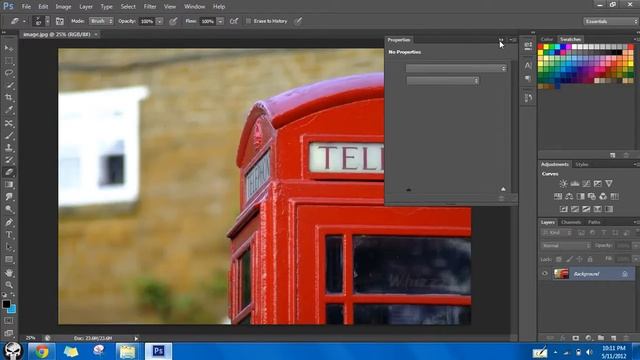Enable the Erase to History checkbox

tap(248, 21)
